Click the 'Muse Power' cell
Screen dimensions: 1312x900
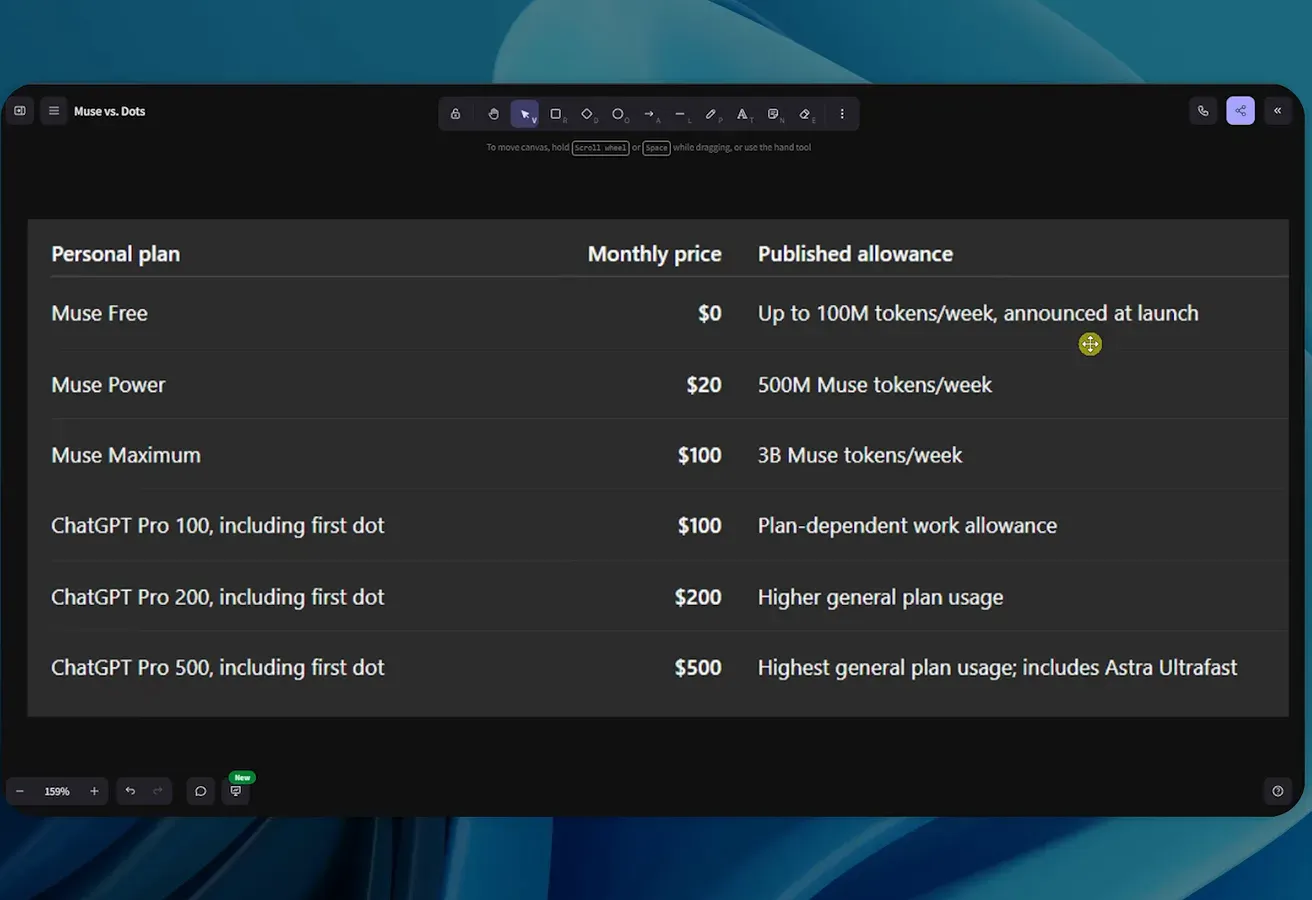pos(108,385)
